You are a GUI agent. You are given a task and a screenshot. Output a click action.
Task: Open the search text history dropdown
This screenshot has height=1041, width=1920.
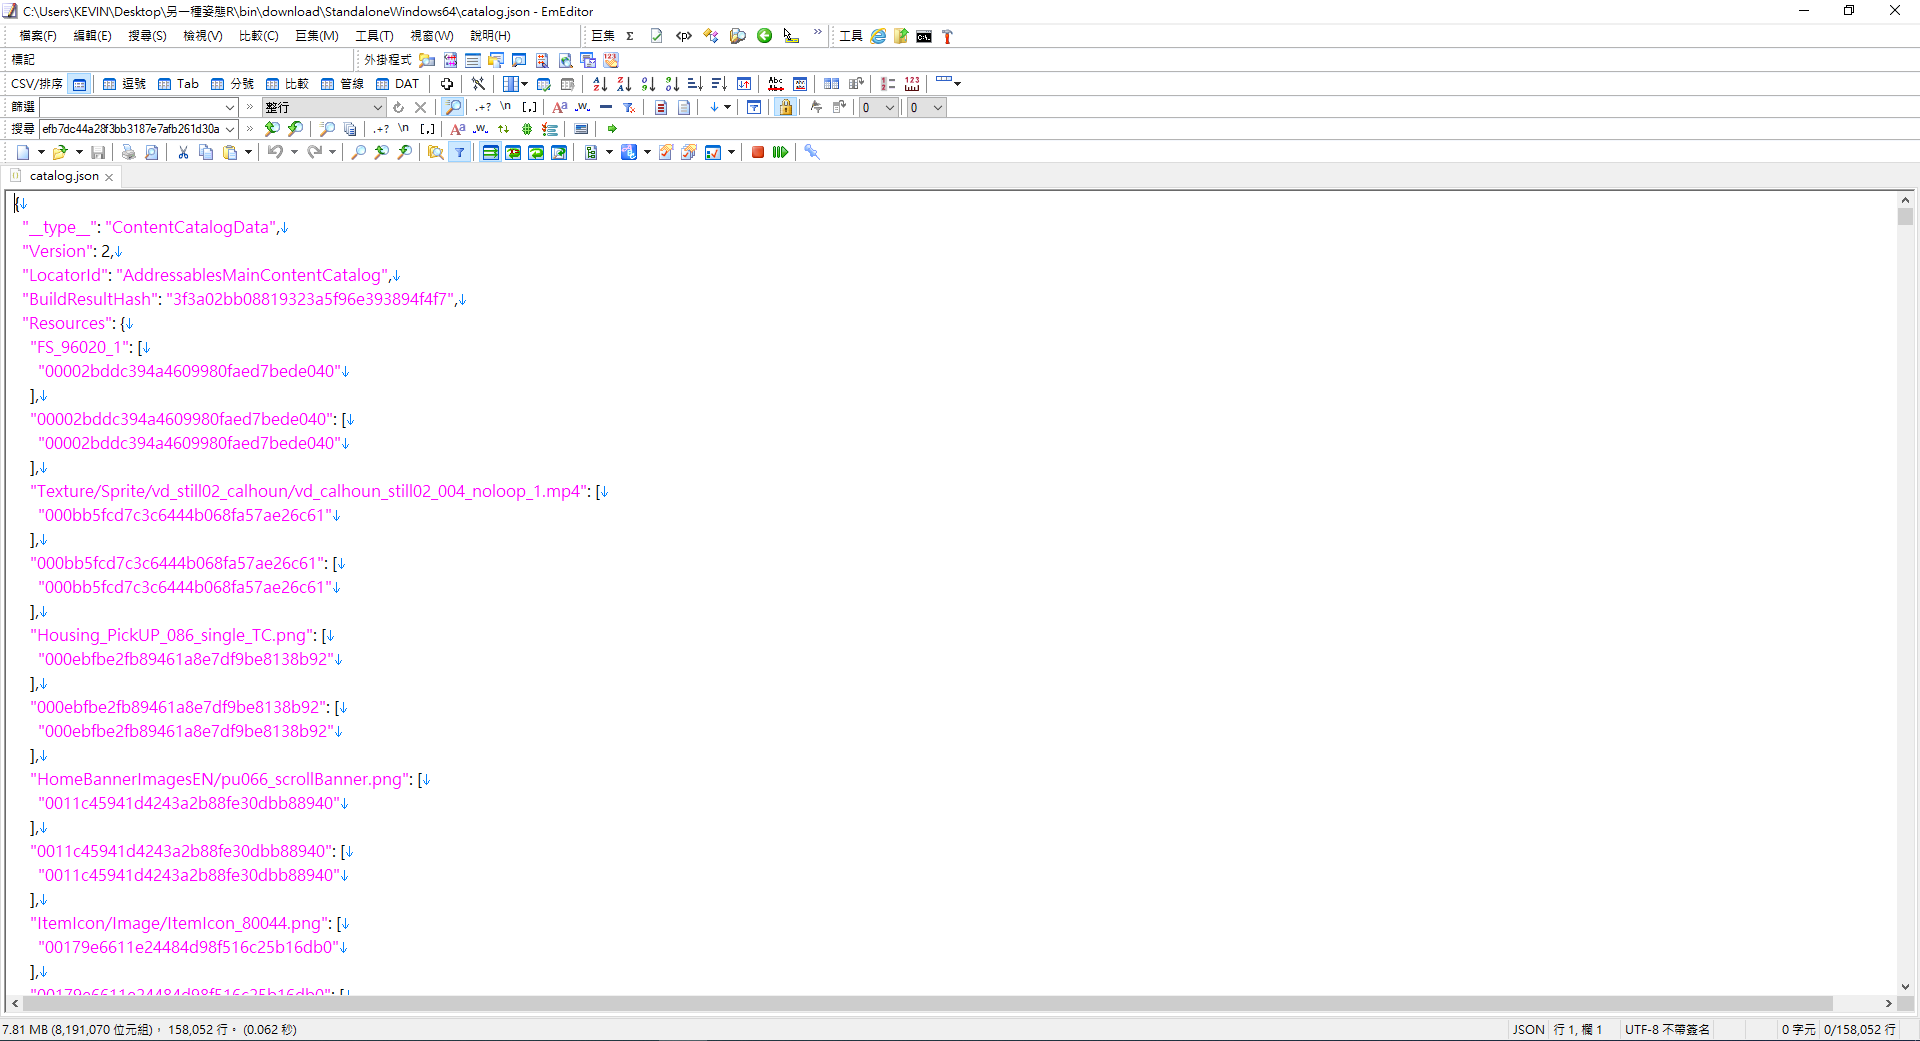tap(230, 129)
